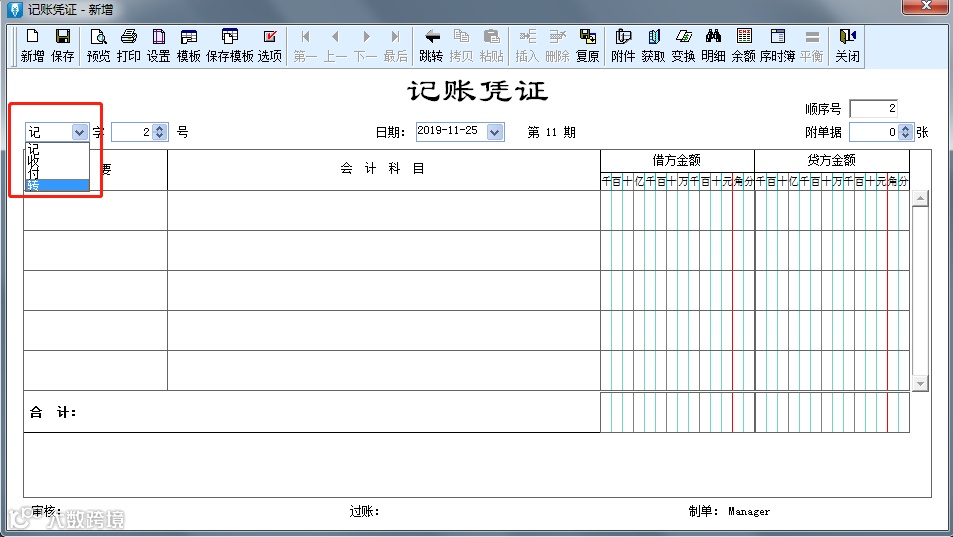Click the 借方金额 column header
This screenshot has width=953, height=537.
tap(676, 160)
